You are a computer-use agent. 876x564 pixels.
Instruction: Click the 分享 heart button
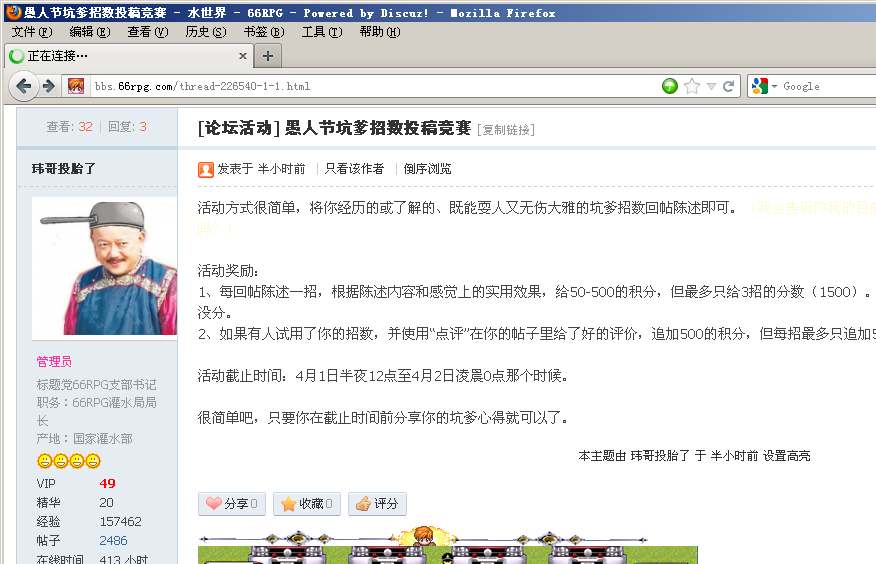pos(232,504)
